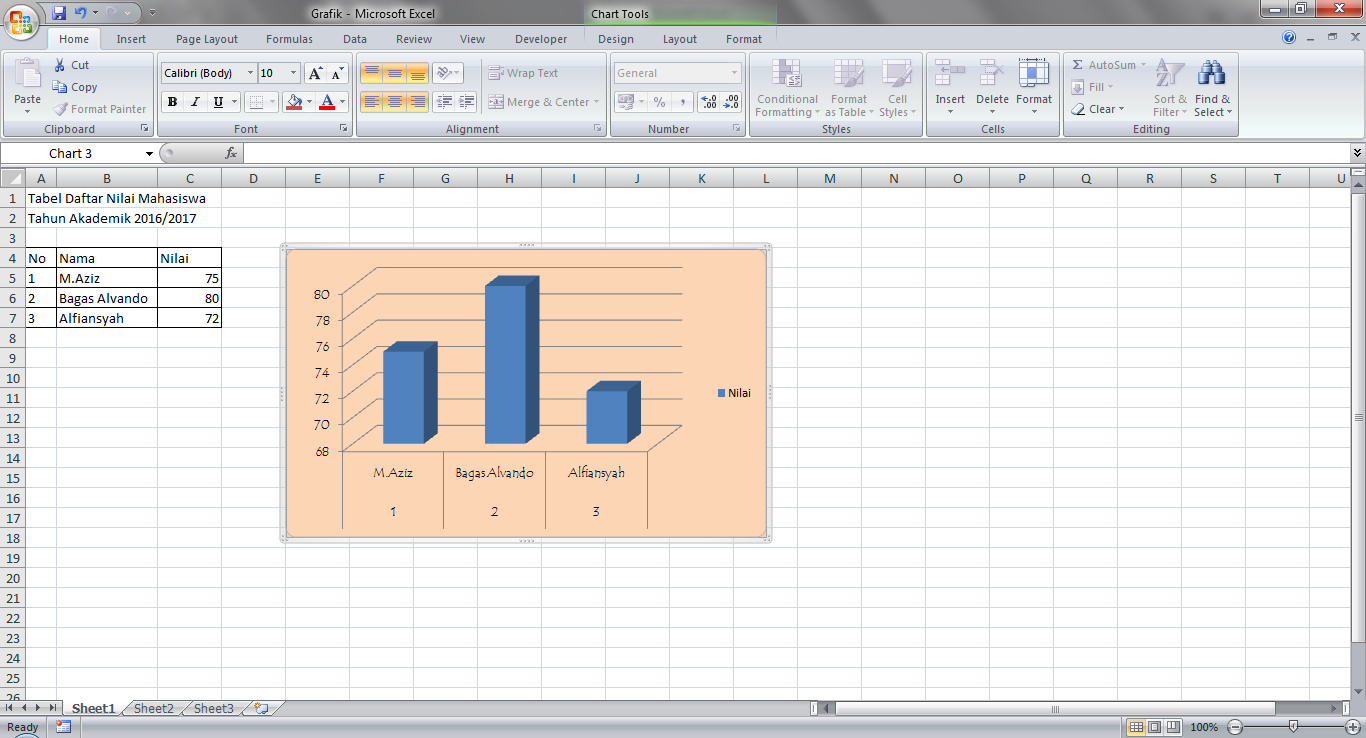
Task: Copy the selected chart
Action: (75, 87)
